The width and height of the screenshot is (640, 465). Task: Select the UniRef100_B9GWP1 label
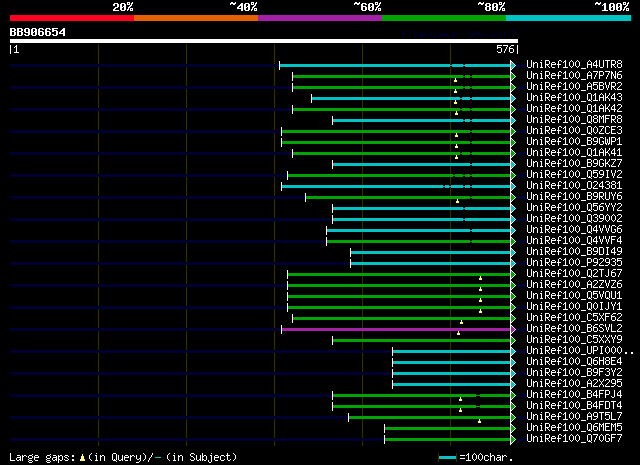pos(574,142)
